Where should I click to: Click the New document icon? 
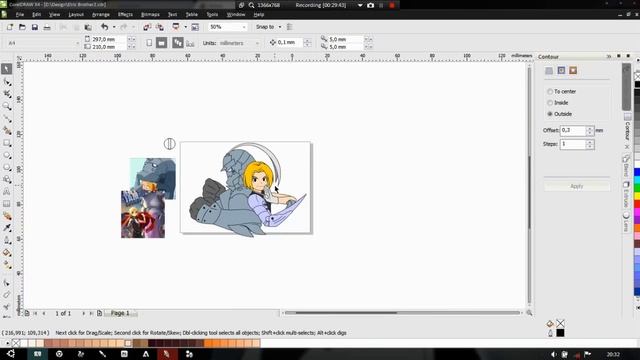[9, 27]
